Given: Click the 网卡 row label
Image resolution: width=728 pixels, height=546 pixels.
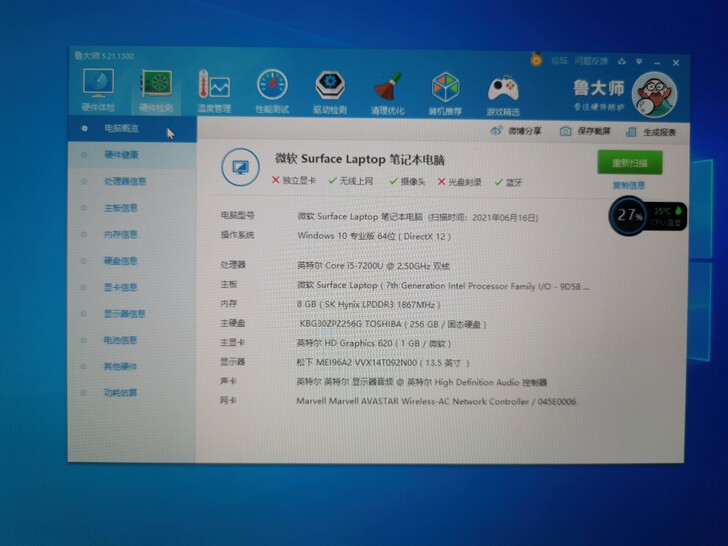Looking at the screenshot, I should 228,400.
